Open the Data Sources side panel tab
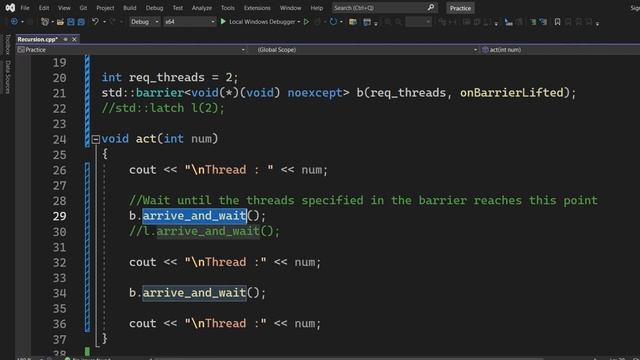Screen dimensions: 640x360 click(x=7, y=77)
